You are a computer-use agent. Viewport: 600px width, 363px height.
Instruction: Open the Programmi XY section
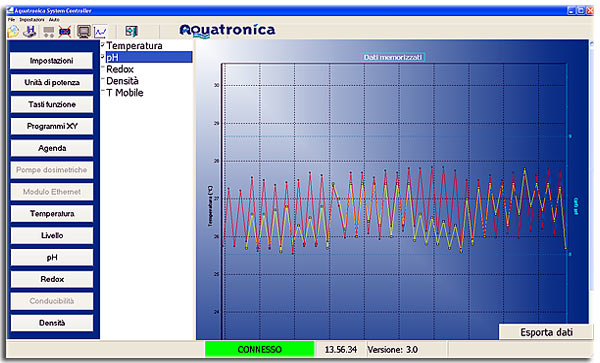tap(52, 126)
